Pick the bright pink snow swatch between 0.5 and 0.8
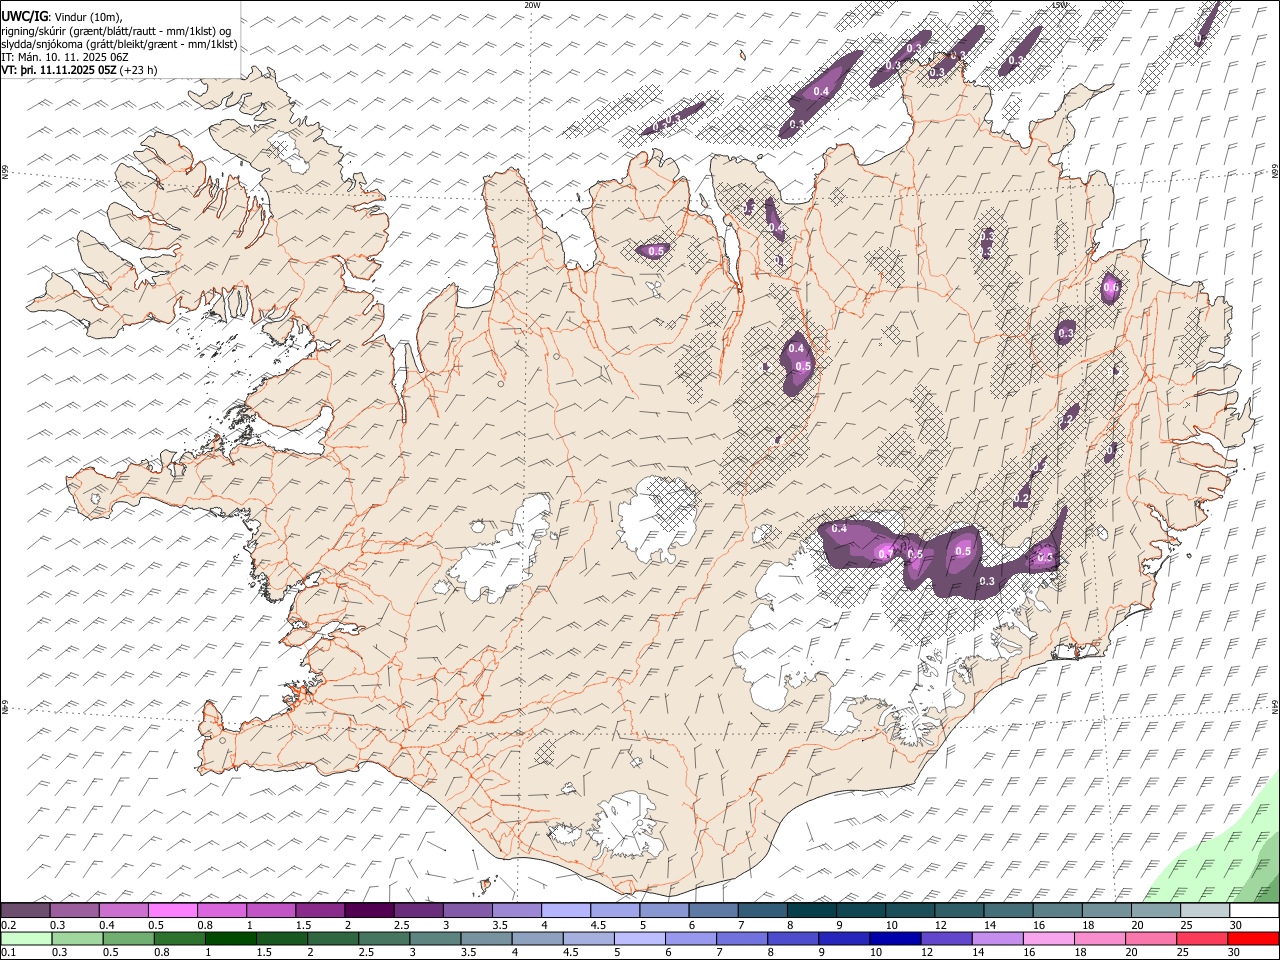Image resolution: width=1280 pixels, height=960 pixels. click(x=172, y=911)
